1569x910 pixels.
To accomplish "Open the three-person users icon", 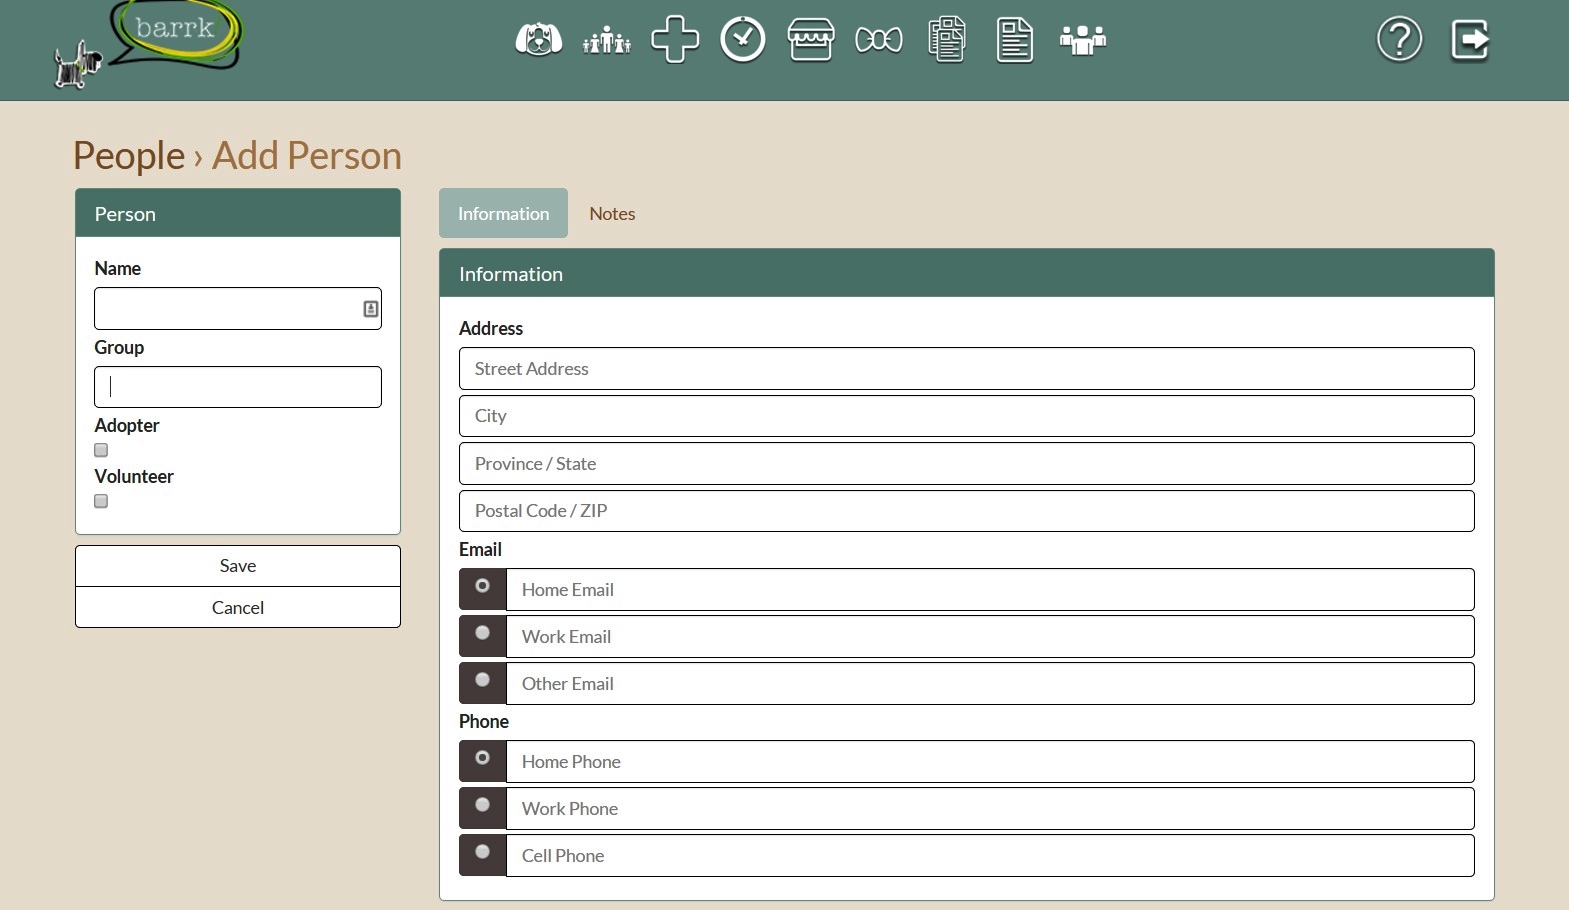I will [1083, 40].
